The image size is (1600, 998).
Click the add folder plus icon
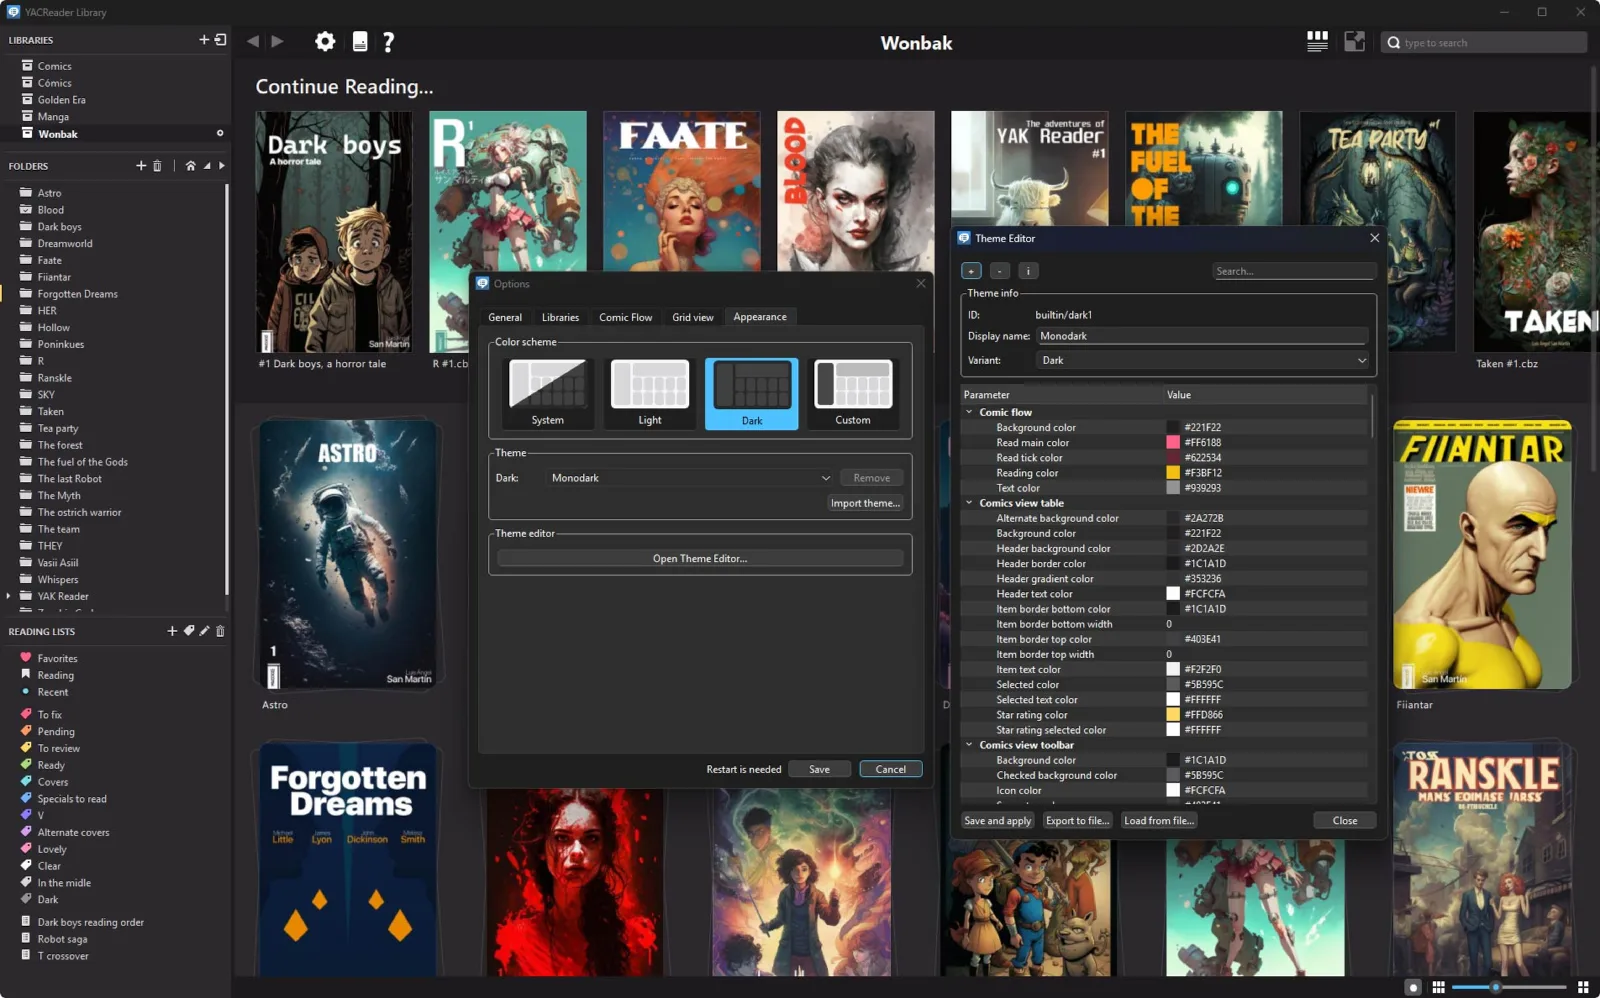[141, 166]
